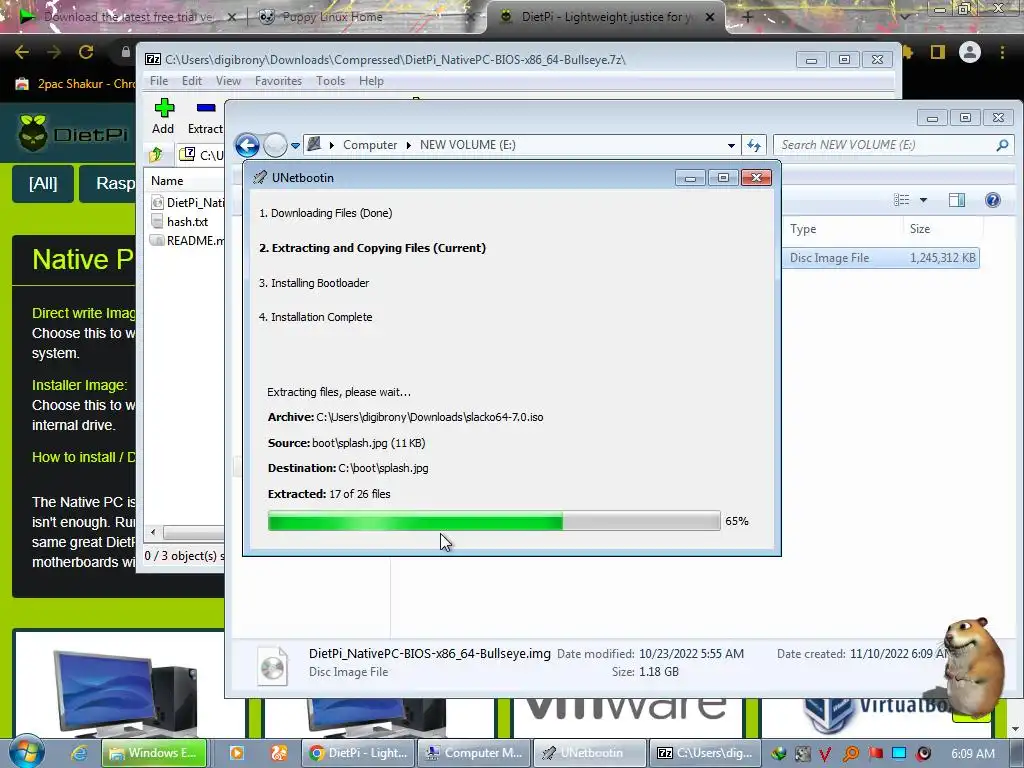
Task: Click the up-folder icon in 7-Zip
Action: click(156, 155)
